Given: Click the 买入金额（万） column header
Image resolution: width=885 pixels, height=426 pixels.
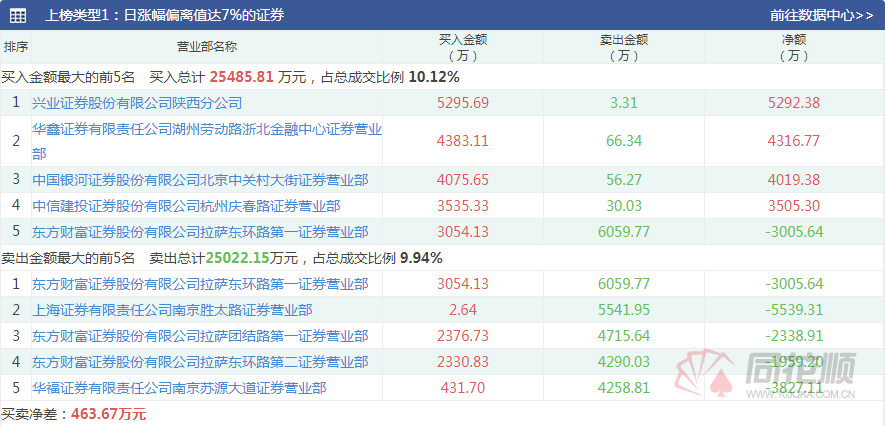Looking at the screenshot, I should pos(463,47).
